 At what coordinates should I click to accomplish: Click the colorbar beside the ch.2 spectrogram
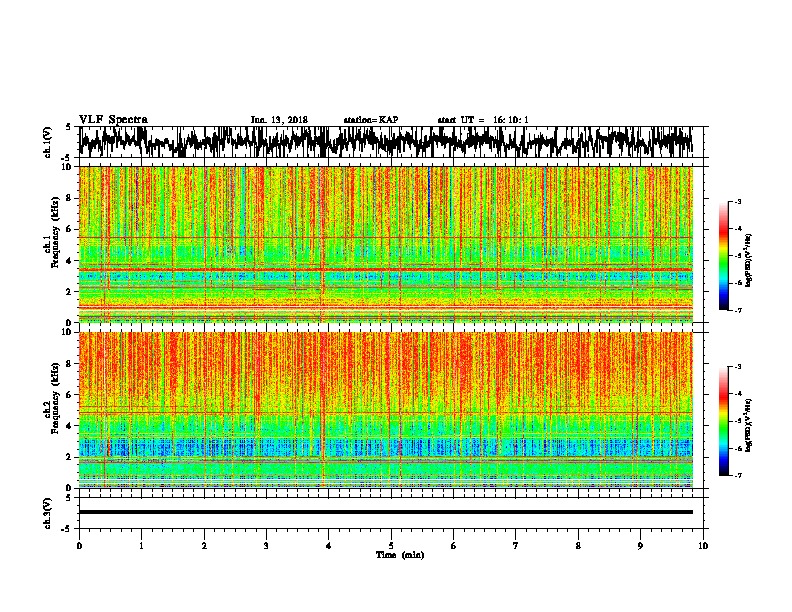click(723, 421)
